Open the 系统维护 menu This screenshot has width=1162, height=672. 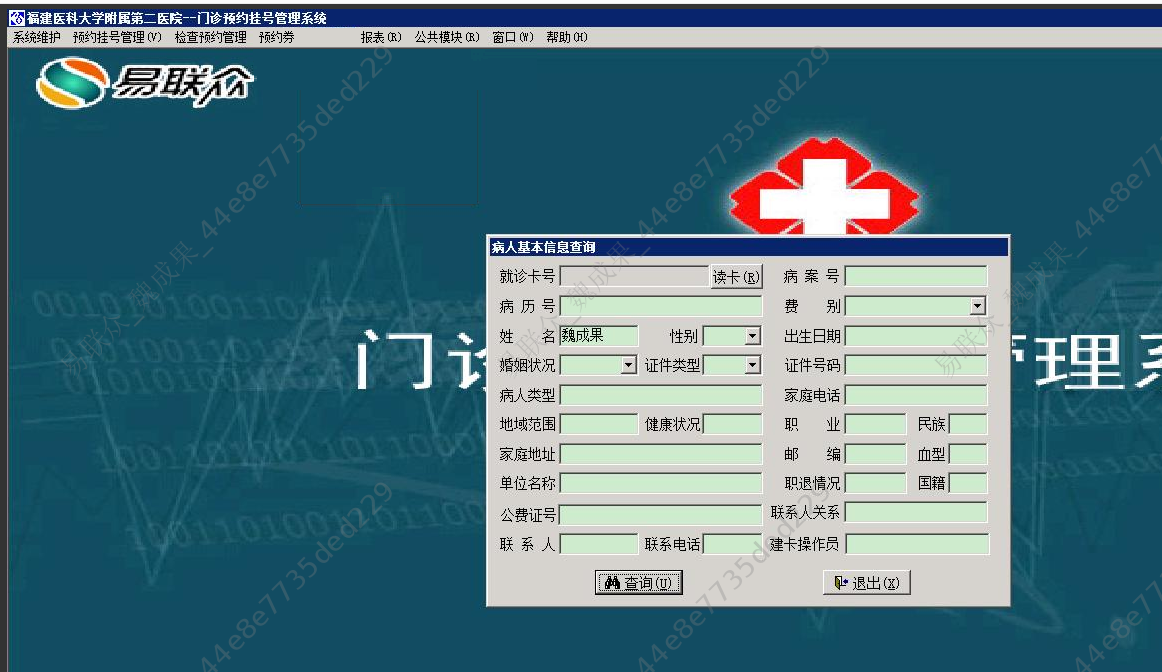point(36,37)
